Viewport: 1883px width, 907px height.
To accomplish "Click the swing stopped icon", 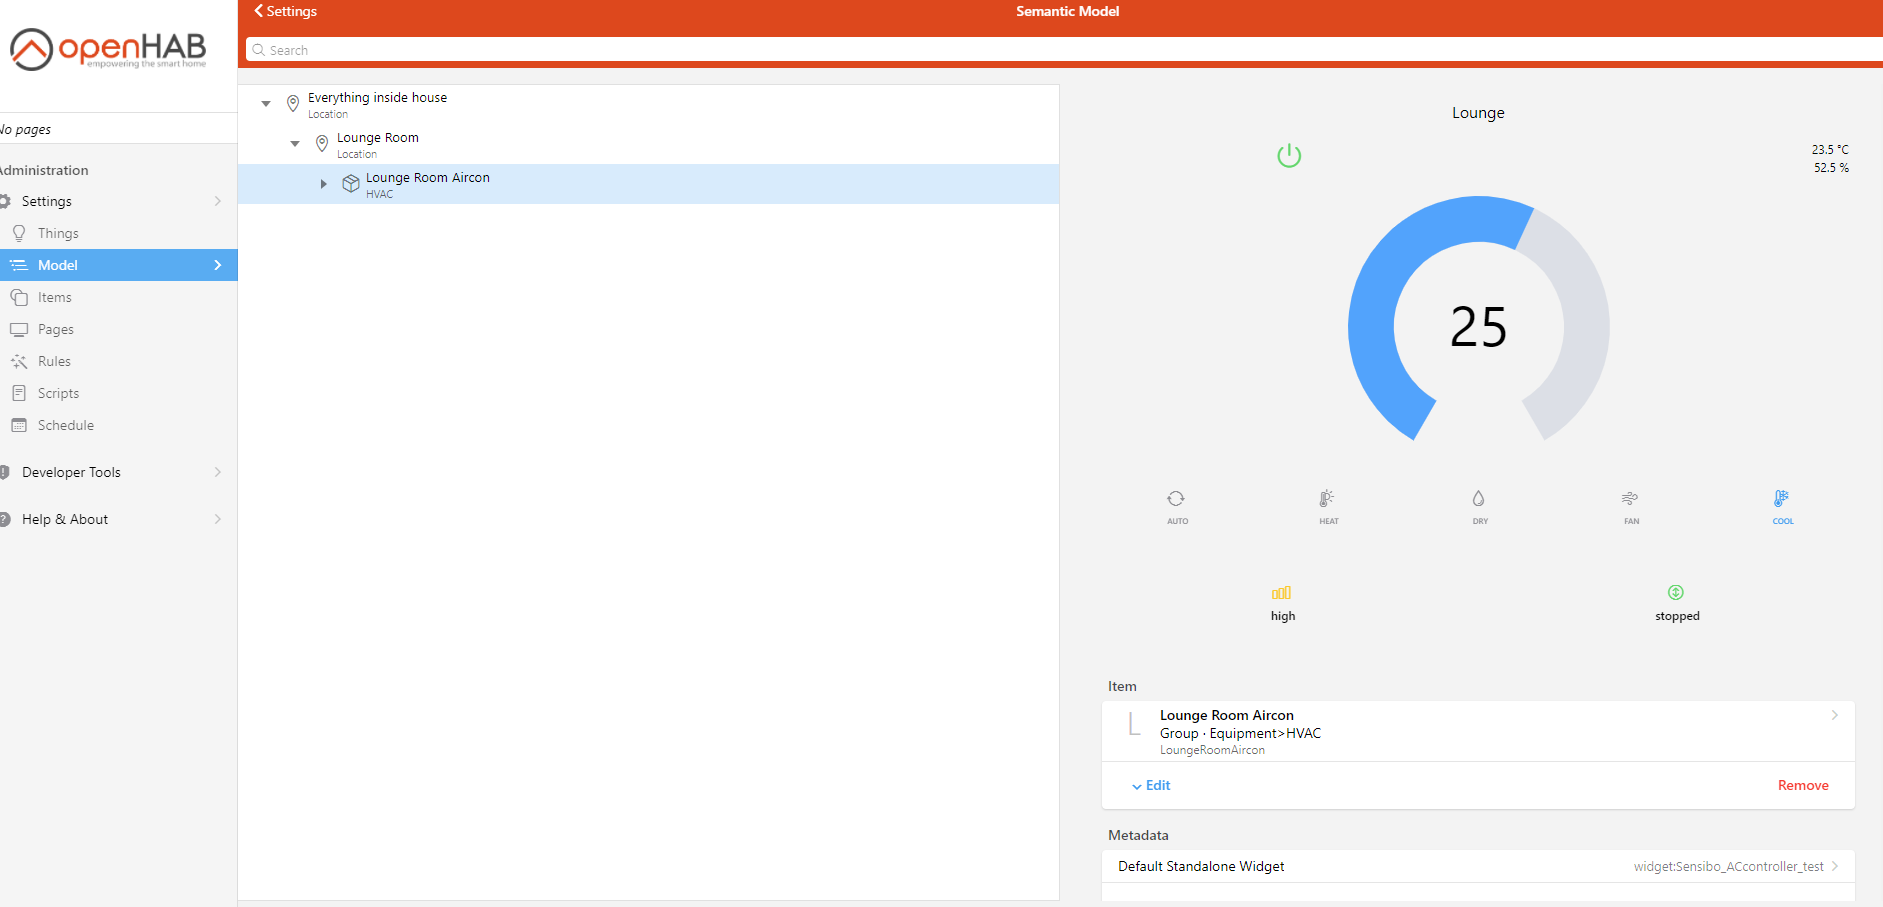I will pos(1676,593).
